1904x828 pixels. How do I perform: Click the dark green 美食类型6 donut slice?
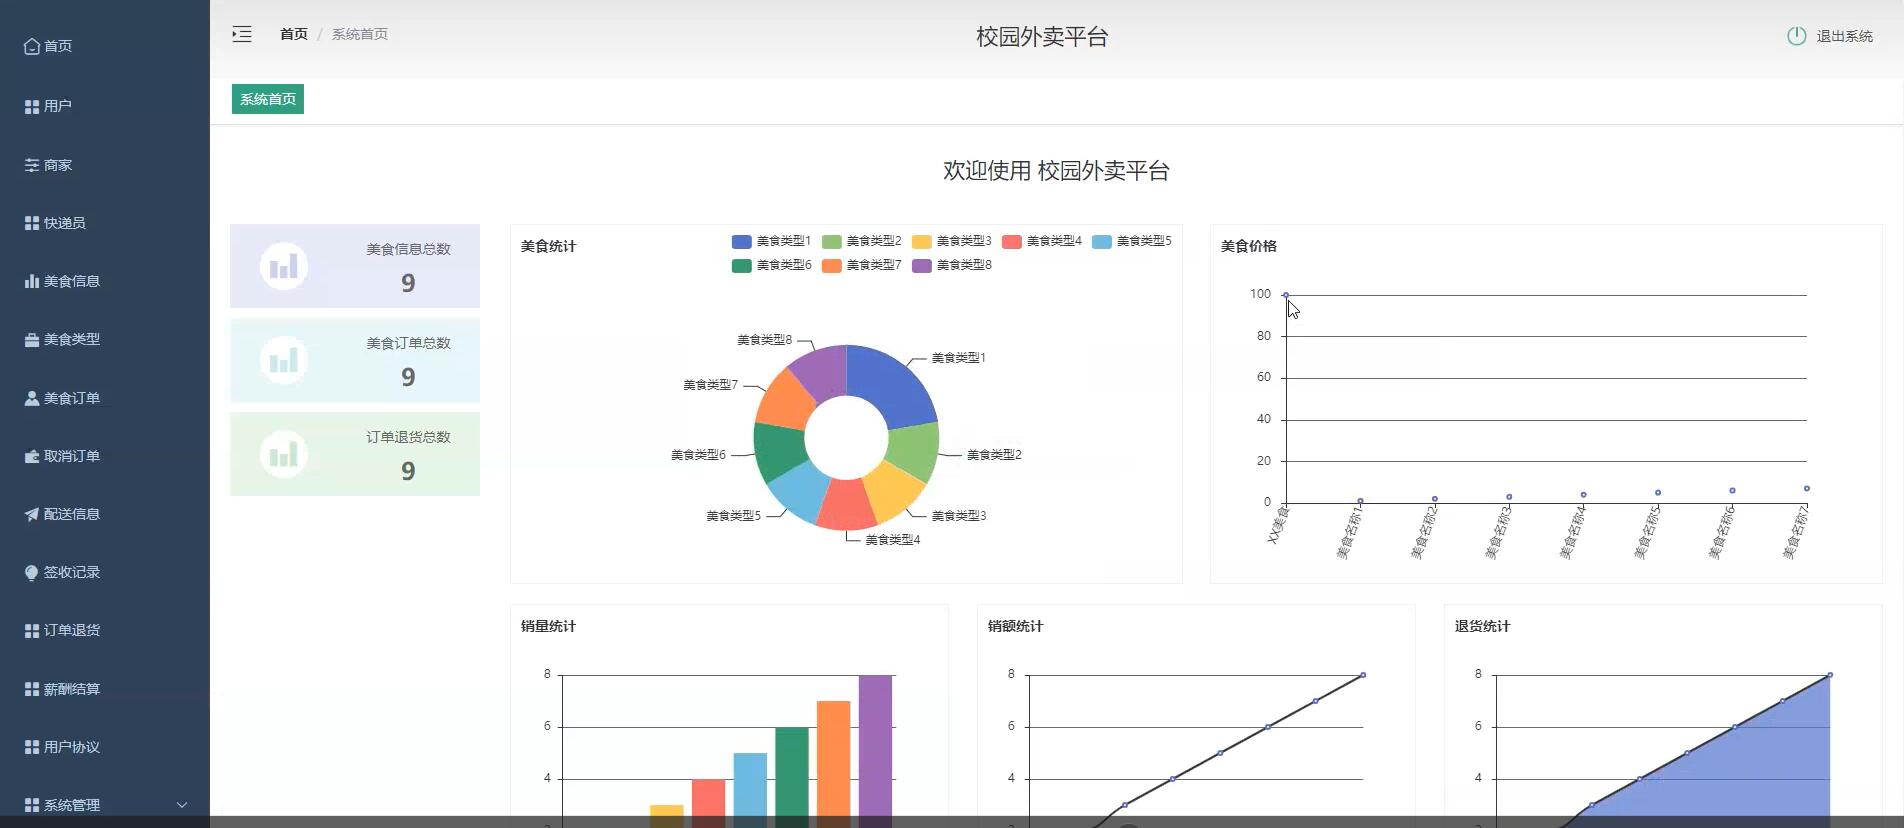[778, 450]
